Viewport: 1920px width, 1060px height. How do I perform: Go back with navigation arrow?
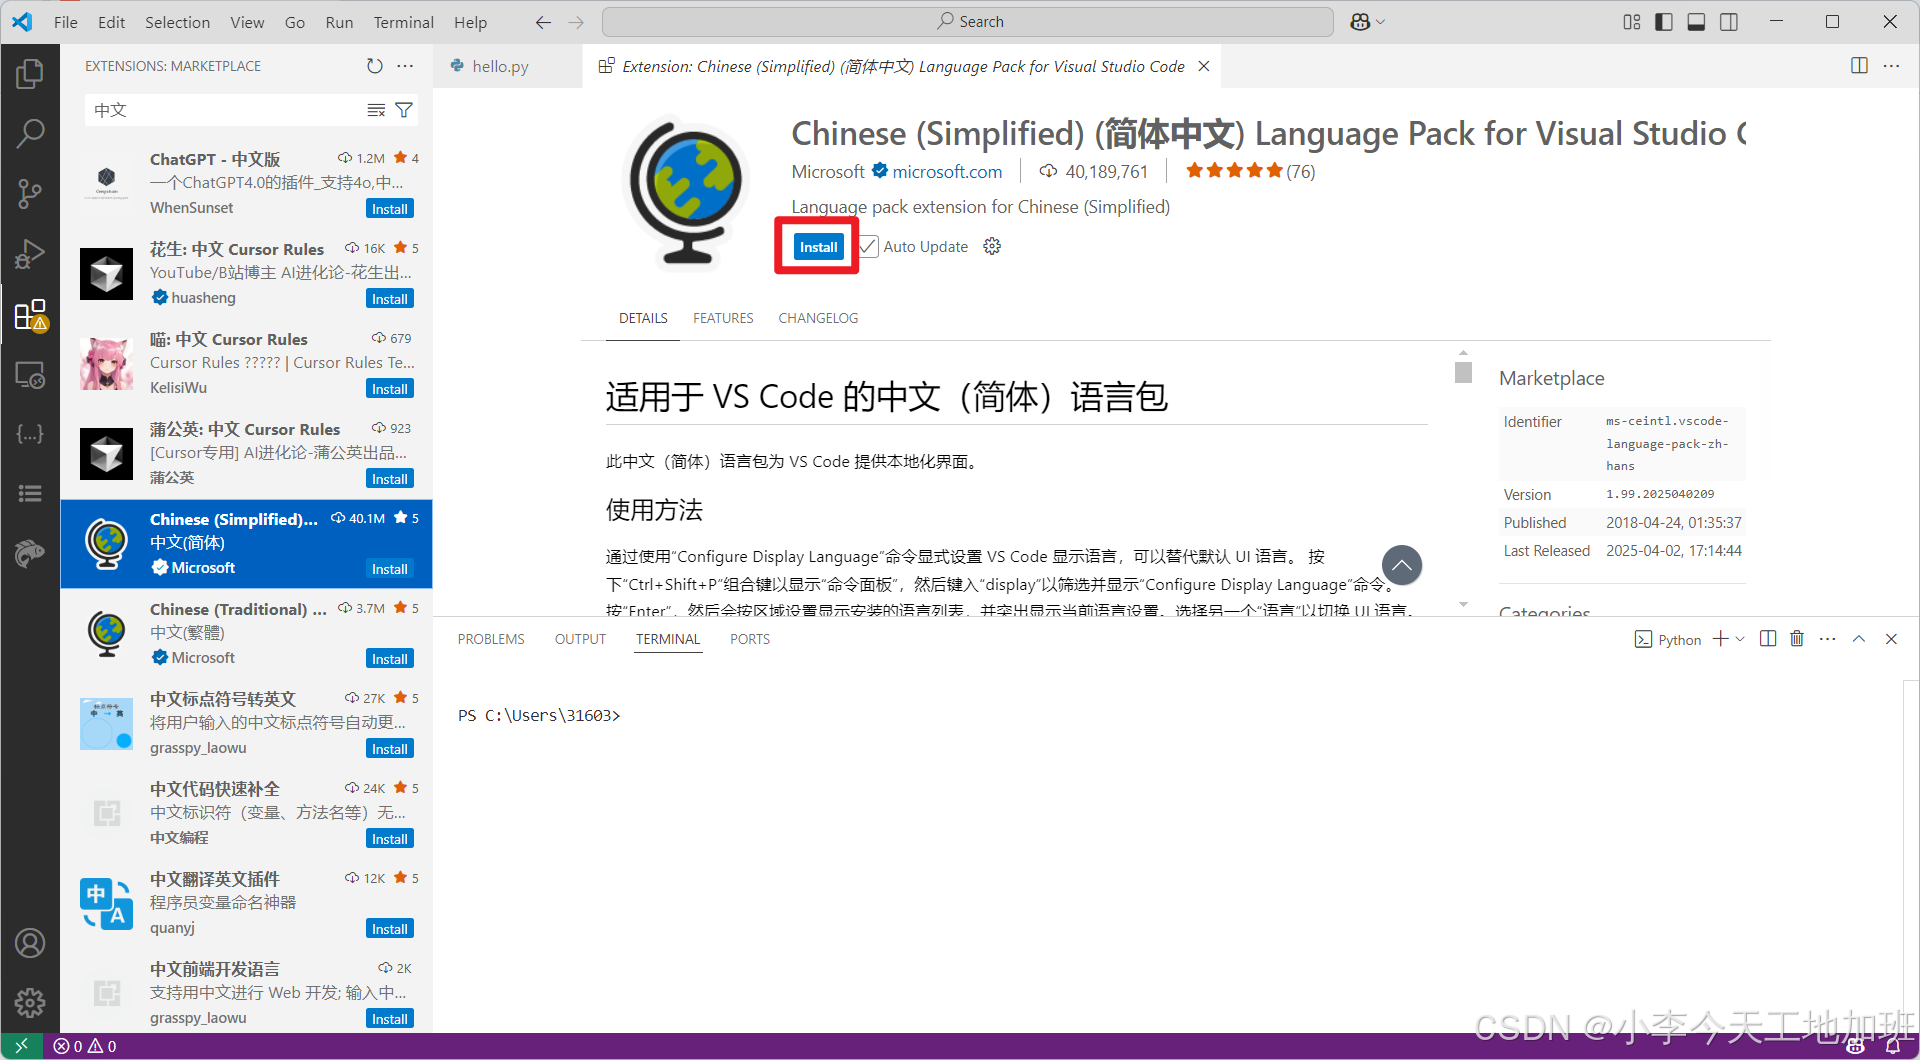click(x=543, y=22)
